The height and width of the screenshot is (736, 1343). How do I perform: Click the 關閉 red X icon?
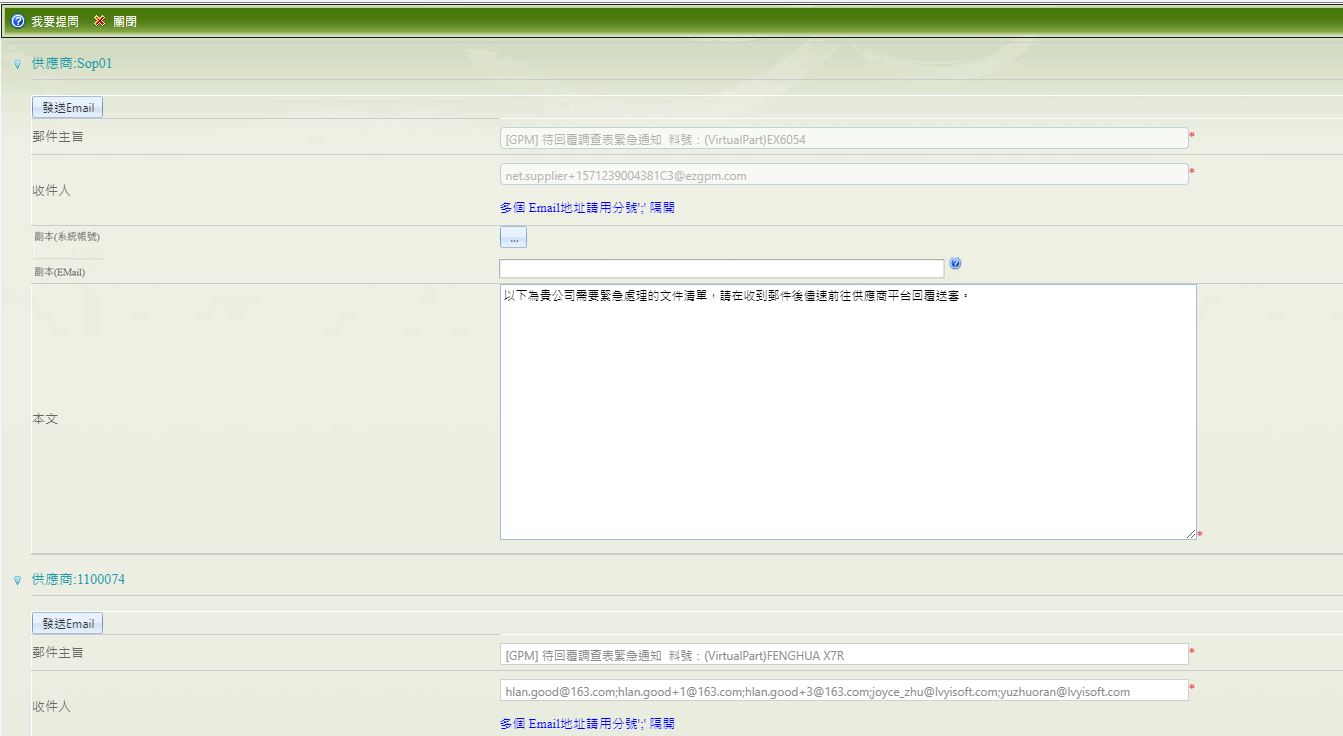point(99,21)
